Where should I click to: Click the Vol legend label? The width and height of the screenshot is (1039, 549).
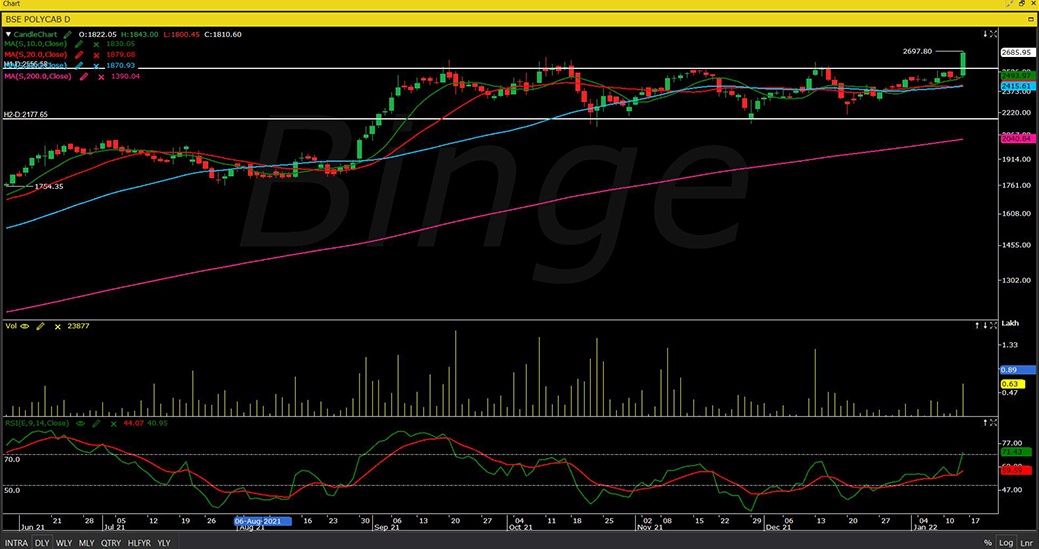pos(11,326)
